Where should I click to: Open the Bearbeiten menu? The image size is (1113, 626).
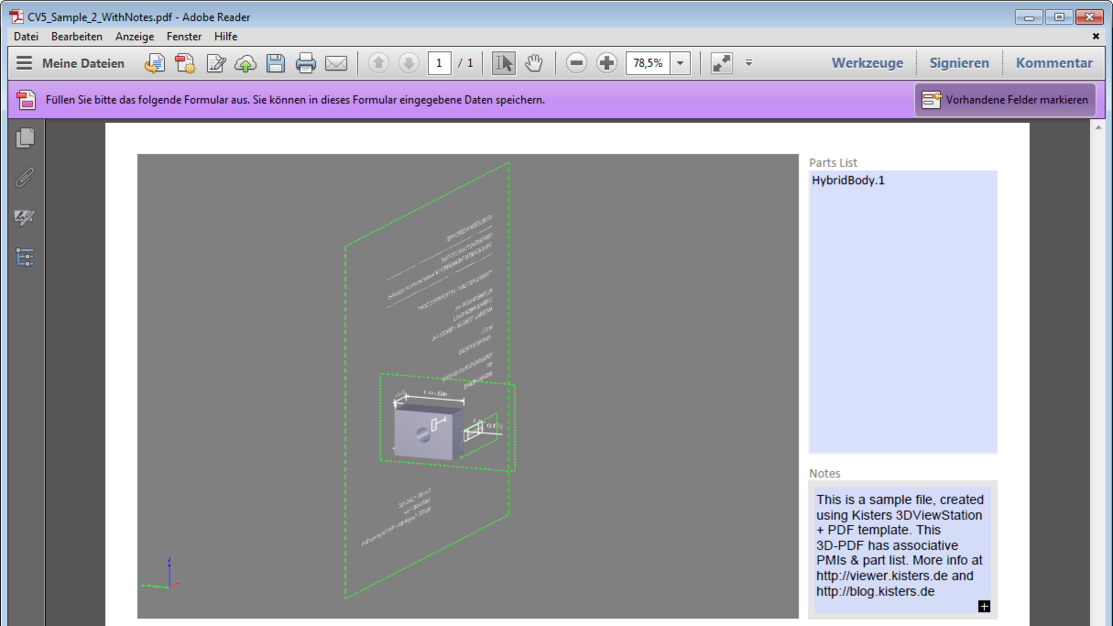pyautogui.click(x=77, y=36)
